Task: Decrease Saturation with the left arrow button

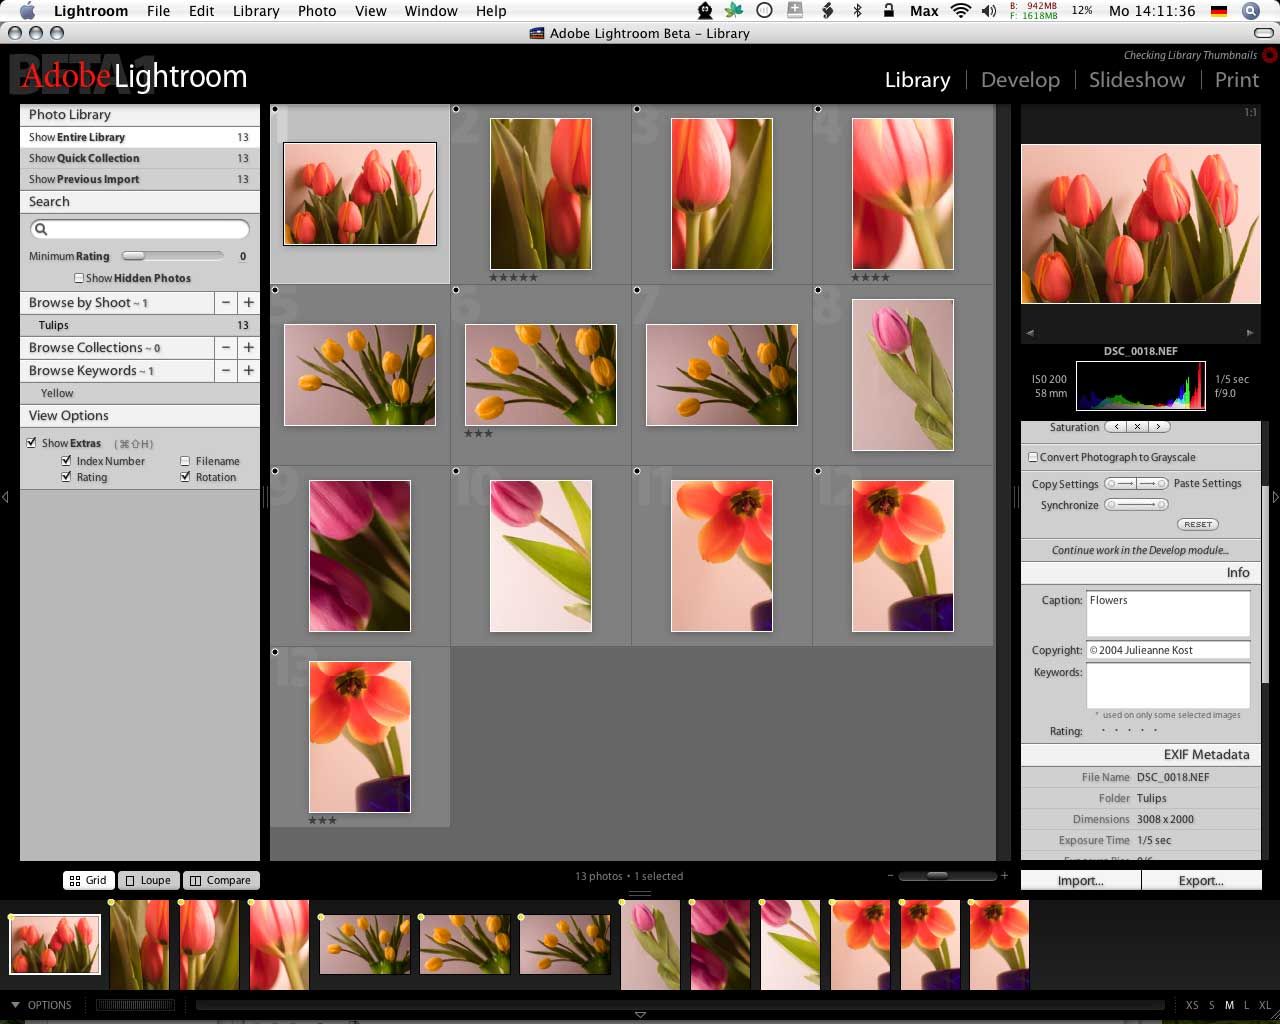Action: (1116, 427)
